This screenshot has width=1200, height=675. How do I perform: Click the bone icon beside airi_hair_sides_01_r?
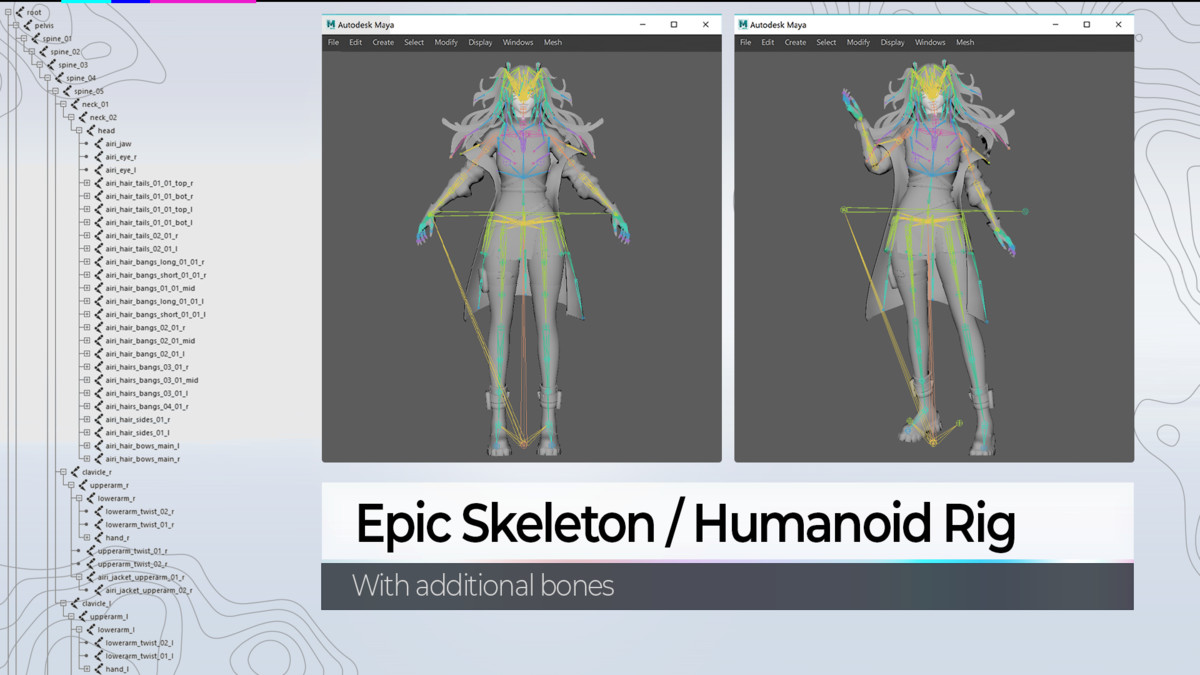pyautogui.click(x=98, y=420)
